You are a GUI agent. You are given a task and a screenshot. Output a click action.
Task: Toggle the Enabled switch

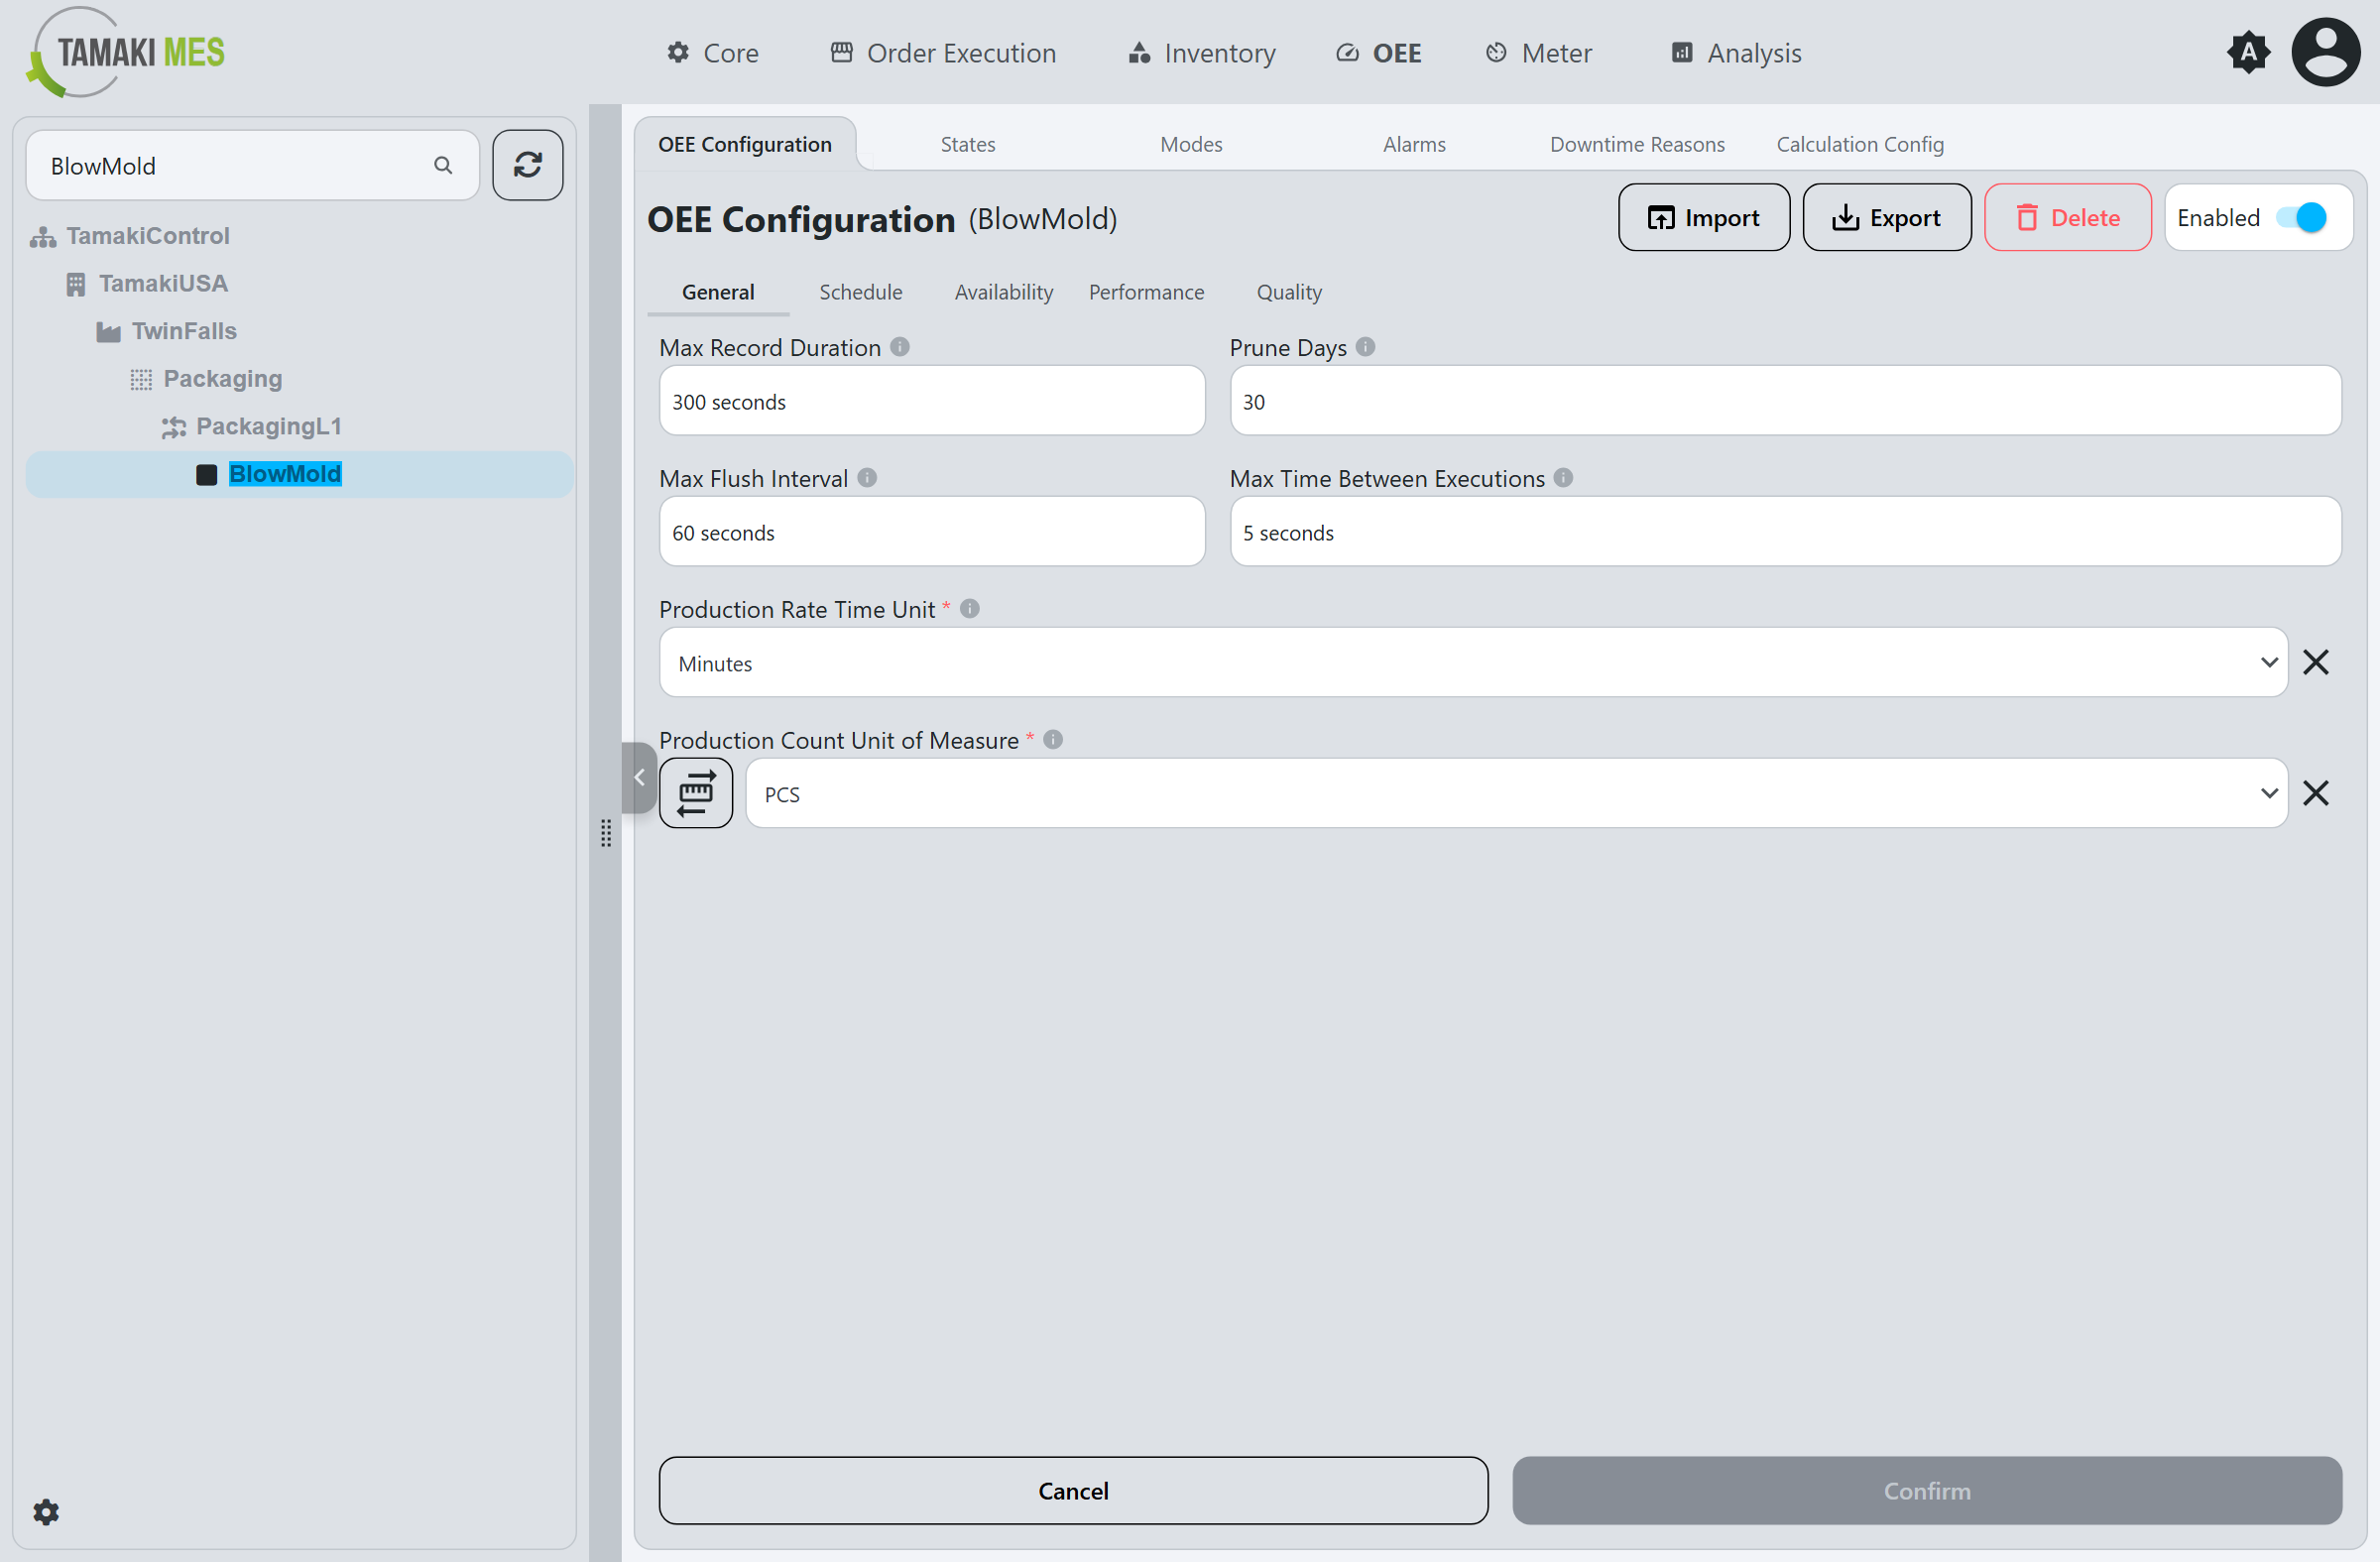(x=2303, y=218)
